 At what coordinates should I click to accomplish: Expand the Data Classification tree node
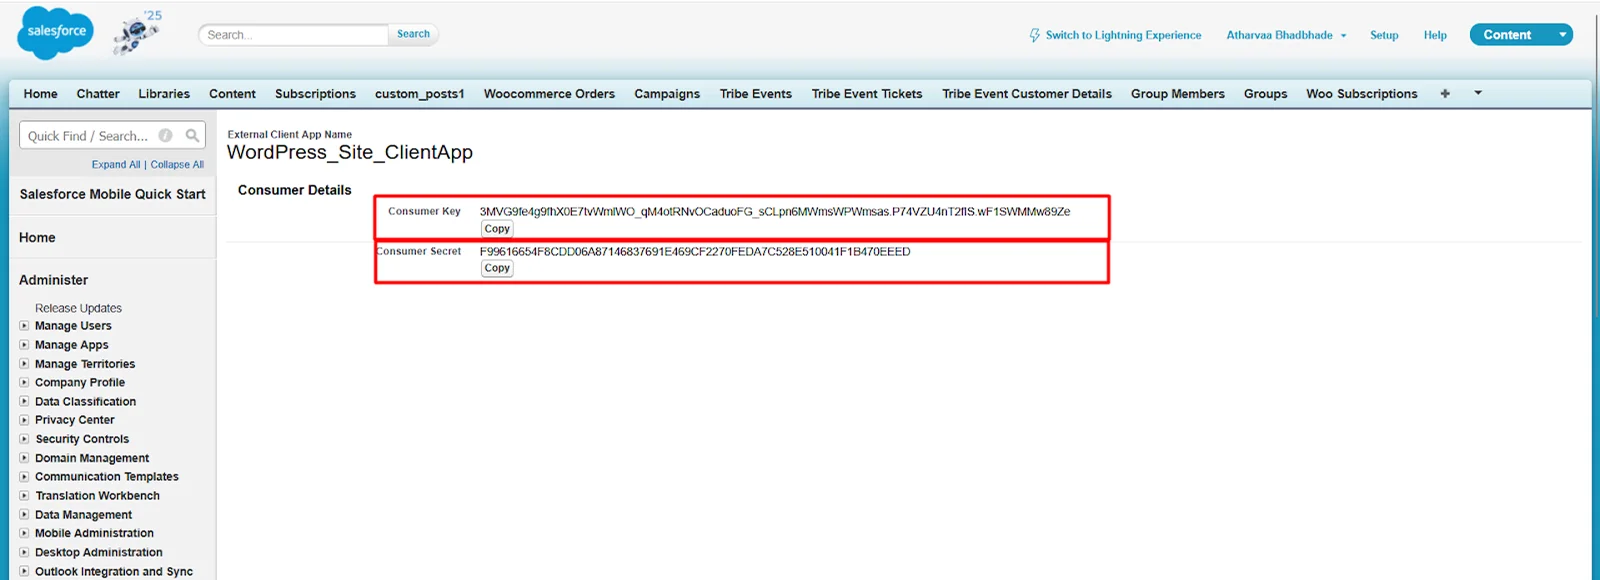point(24,401)
